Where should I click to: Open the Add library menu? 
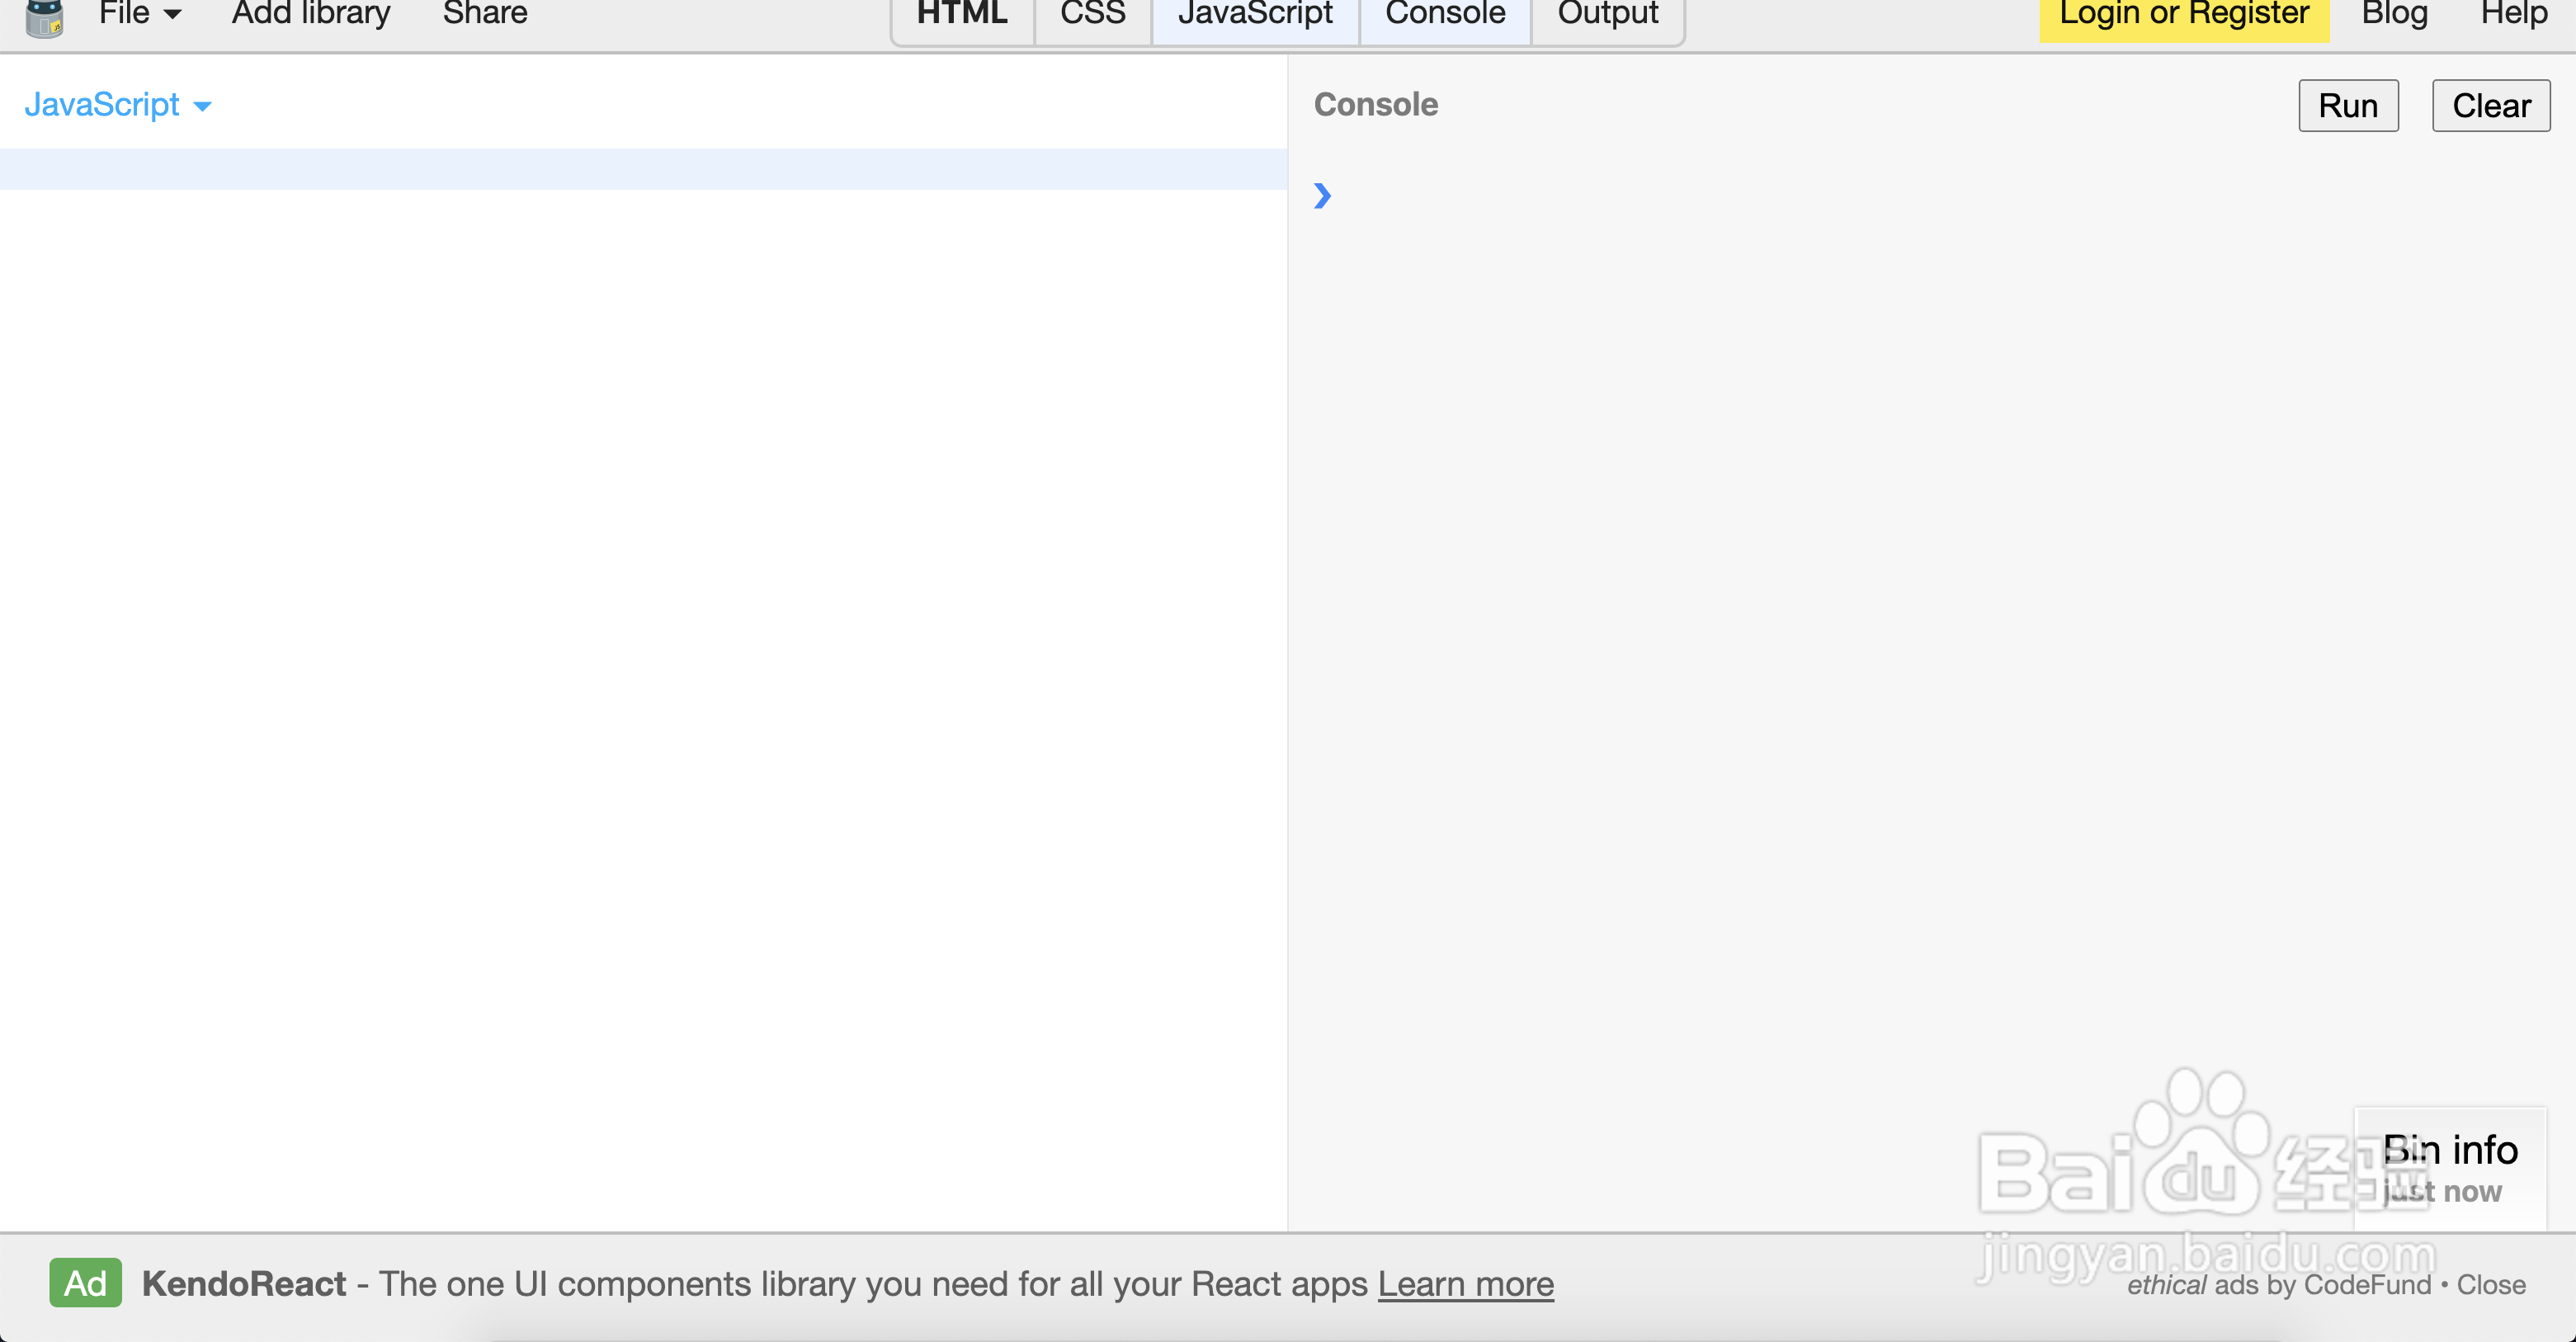tap(311, 14)
